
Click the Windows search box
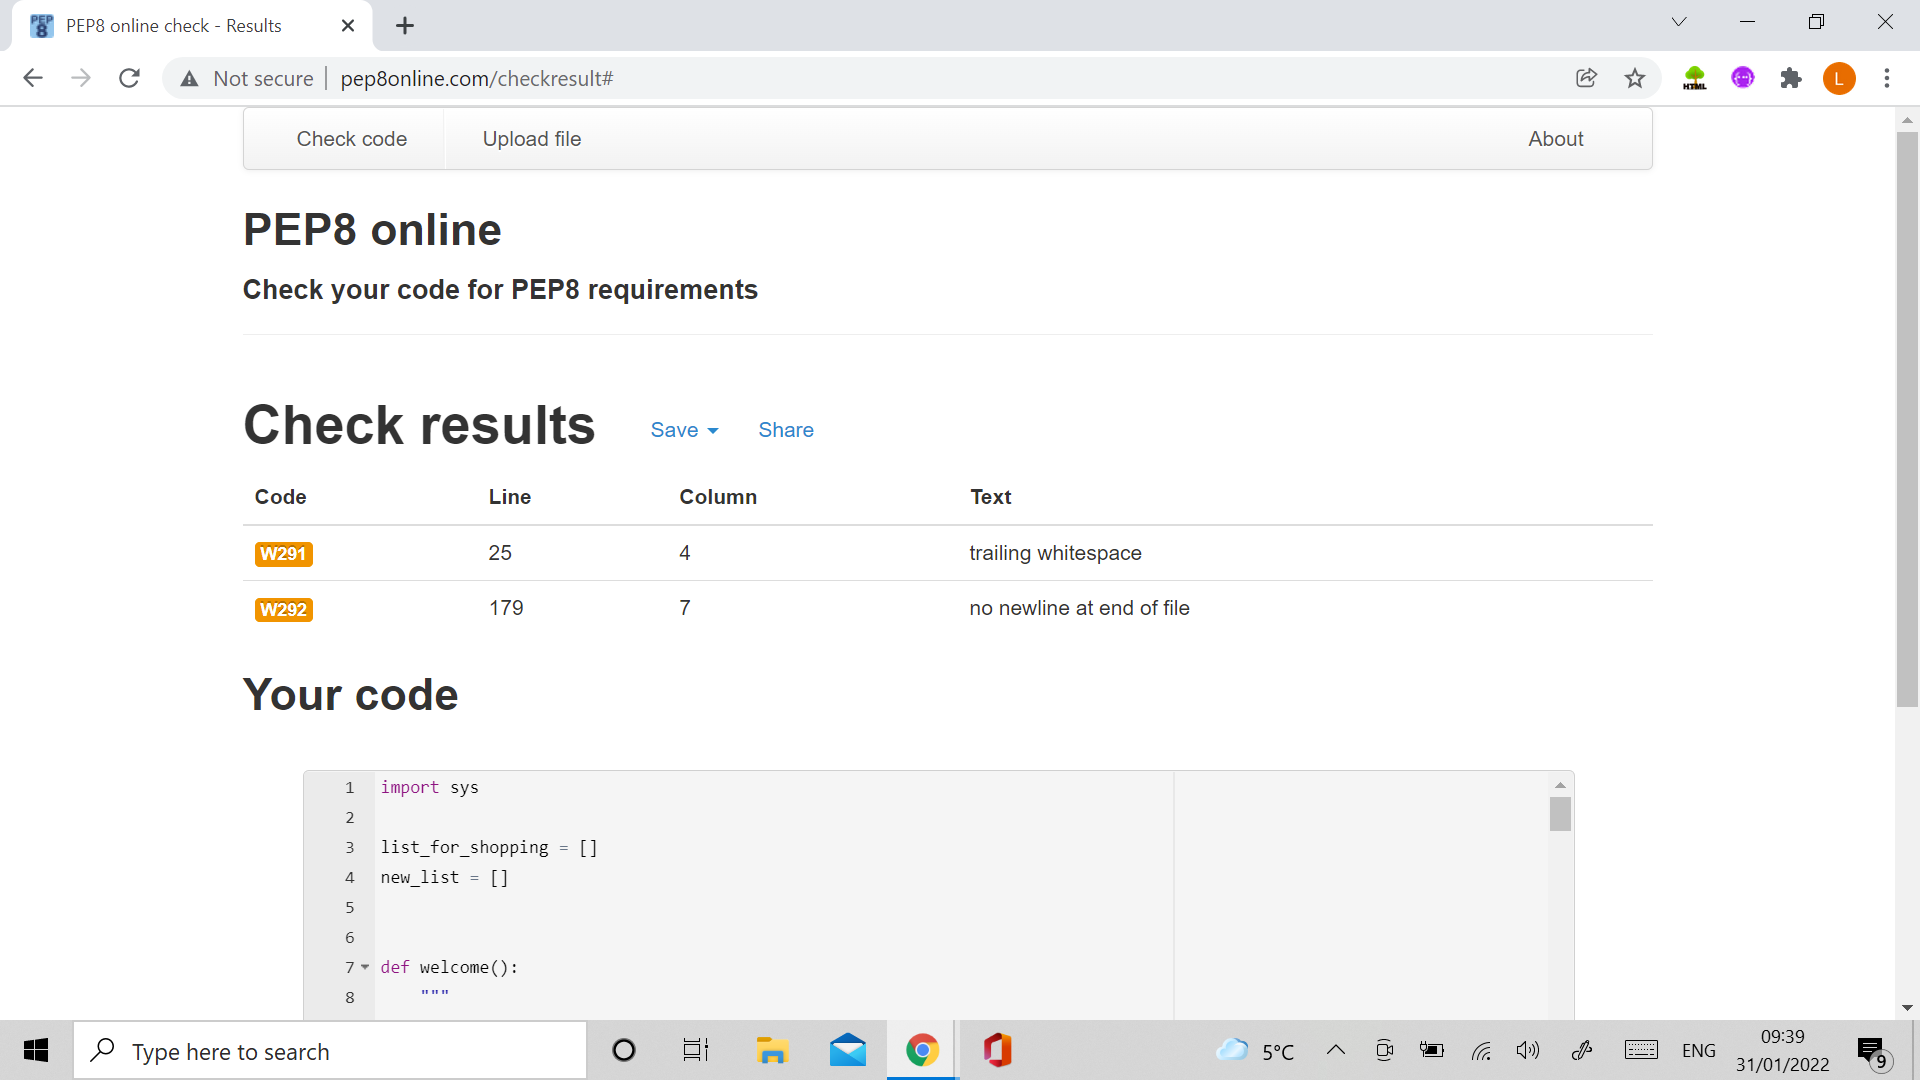point(330,1051)
